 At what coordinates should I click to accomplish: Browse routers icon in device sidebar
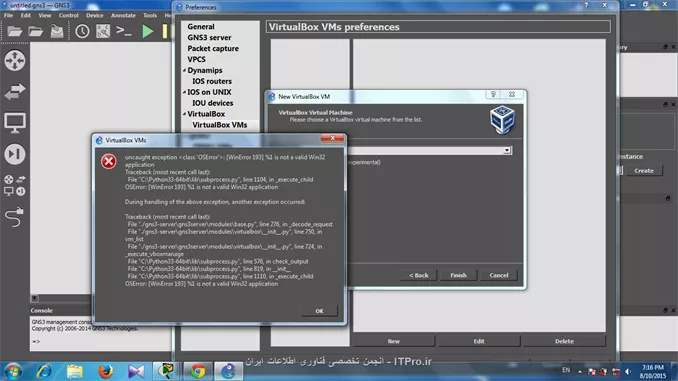(x=15, y=61)
